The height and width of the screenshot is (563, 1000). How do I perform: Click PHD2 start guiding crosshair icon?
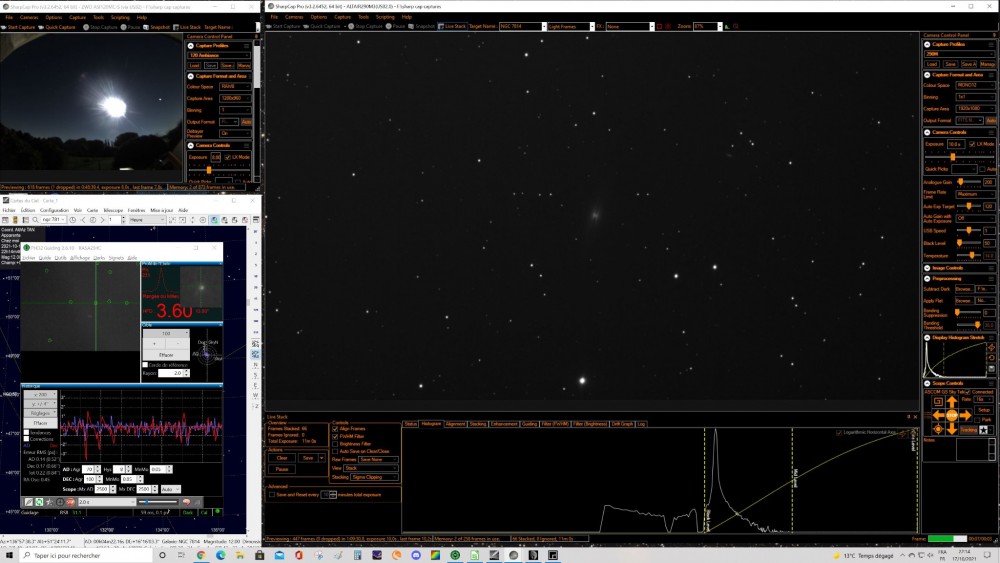pos(60,502)
